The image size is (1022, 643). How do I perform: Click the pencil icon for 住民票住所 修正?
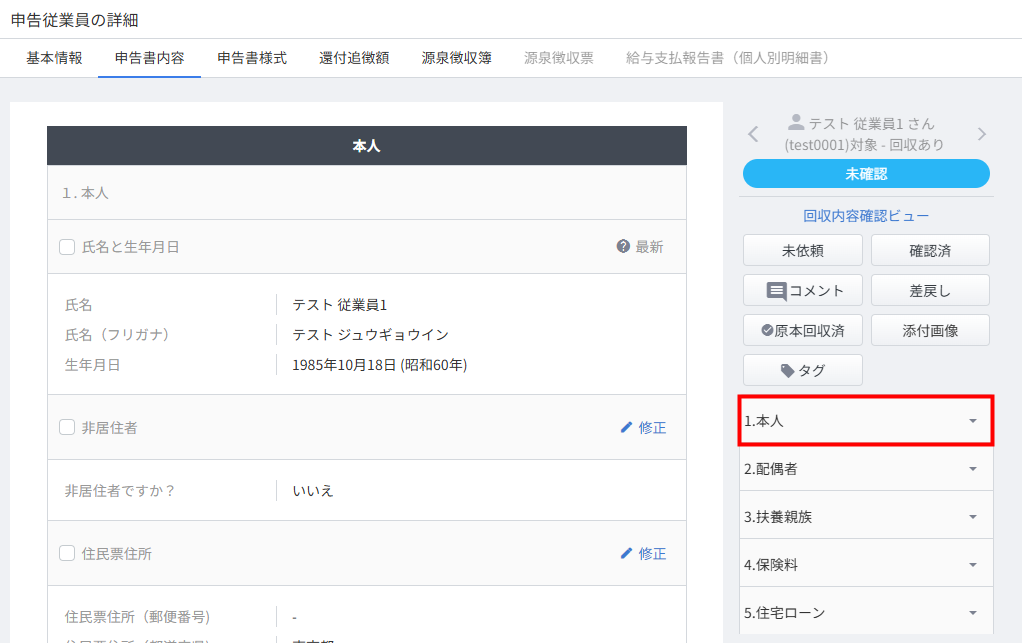(627, 553)
